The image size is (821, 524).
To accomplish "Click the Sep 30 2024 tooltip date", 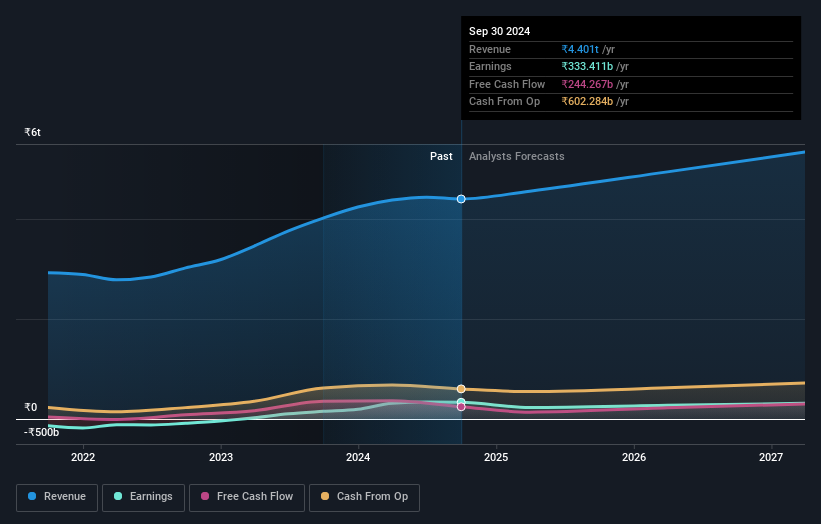I will [x=500, y=31].
